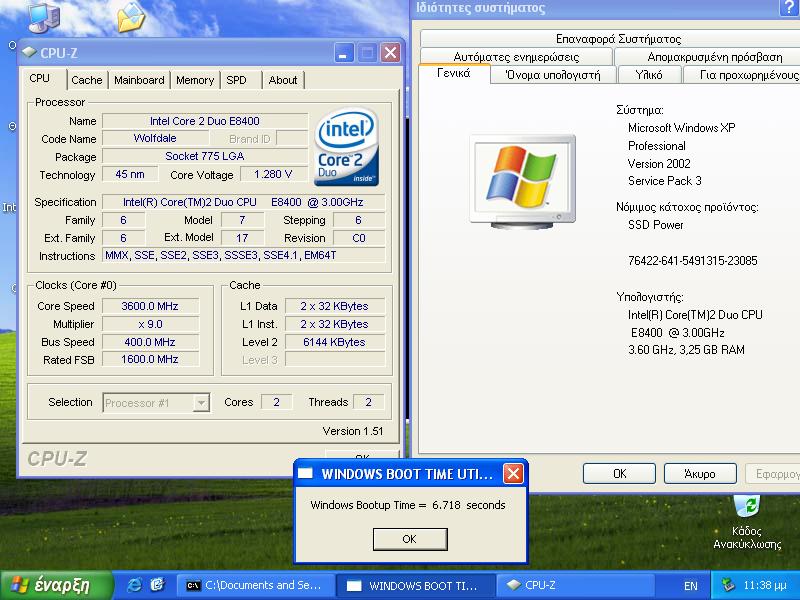Click the Threads value field
The height and width of the screenshot is (600, 800).
(368, 402)
